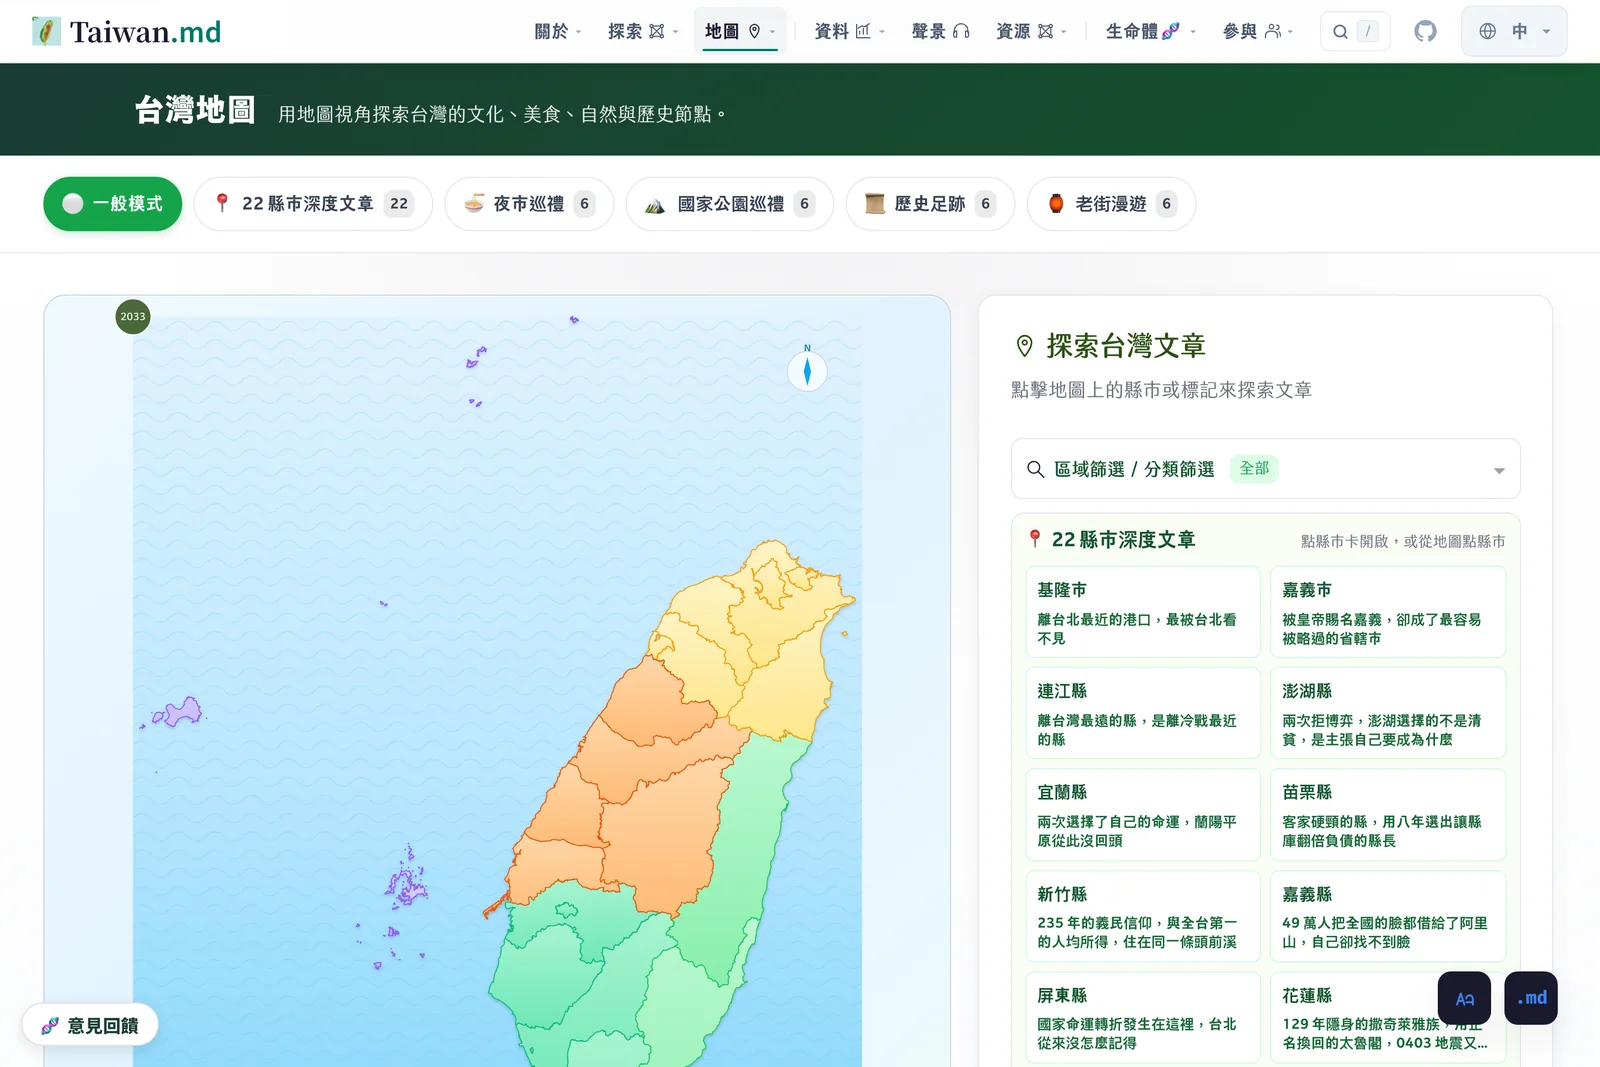Expand the 資料 nav menu
Screen dimensions: 1600x1067
tap(850, 31)
